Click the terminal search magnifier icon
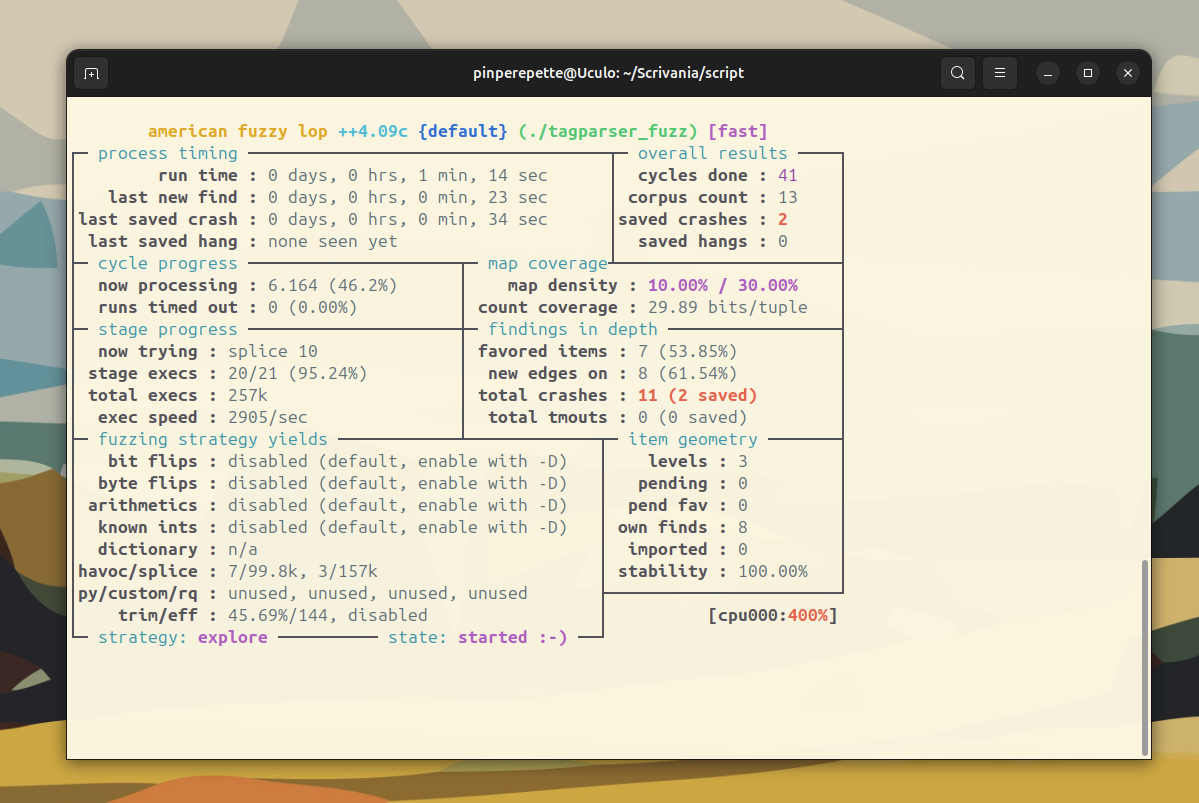 click(x=957, y=73)
